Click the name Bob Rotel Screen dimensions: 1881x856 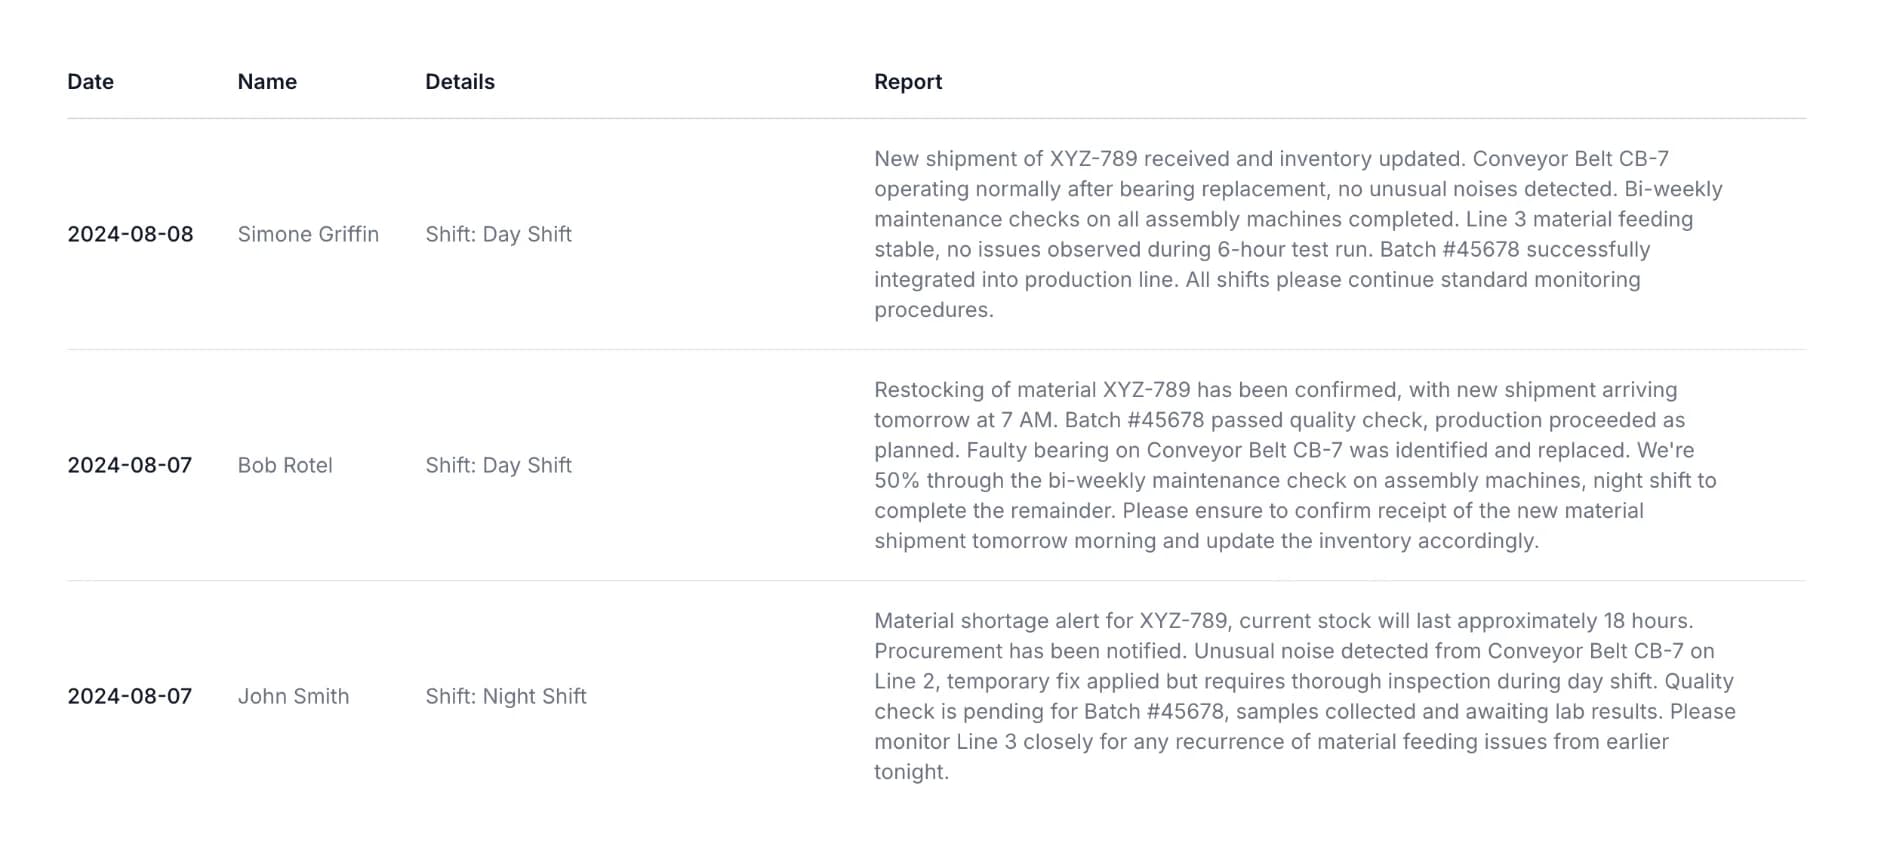click(285, 465)
